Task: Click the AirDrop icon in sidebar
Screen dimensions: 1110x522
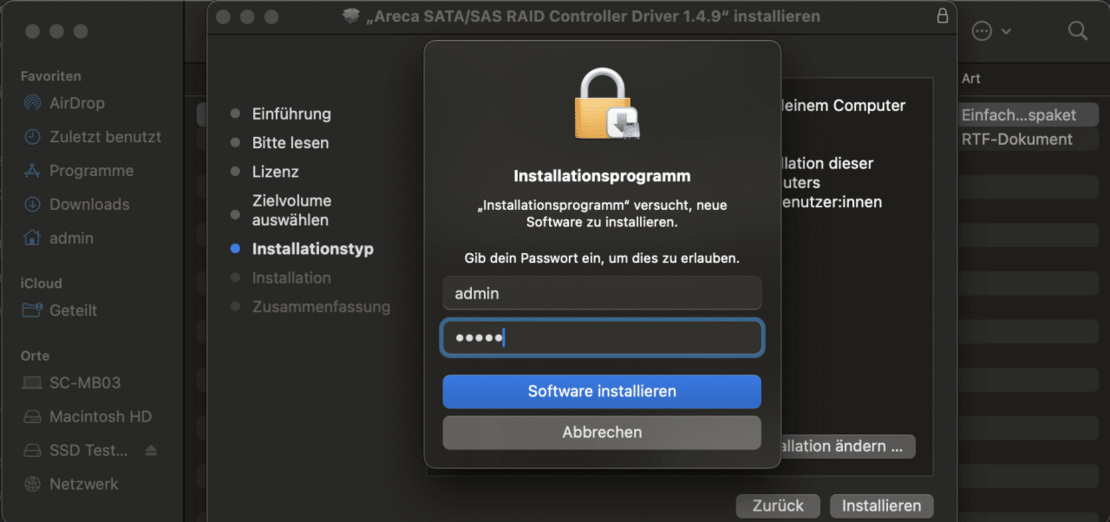Action: (33, 103)
